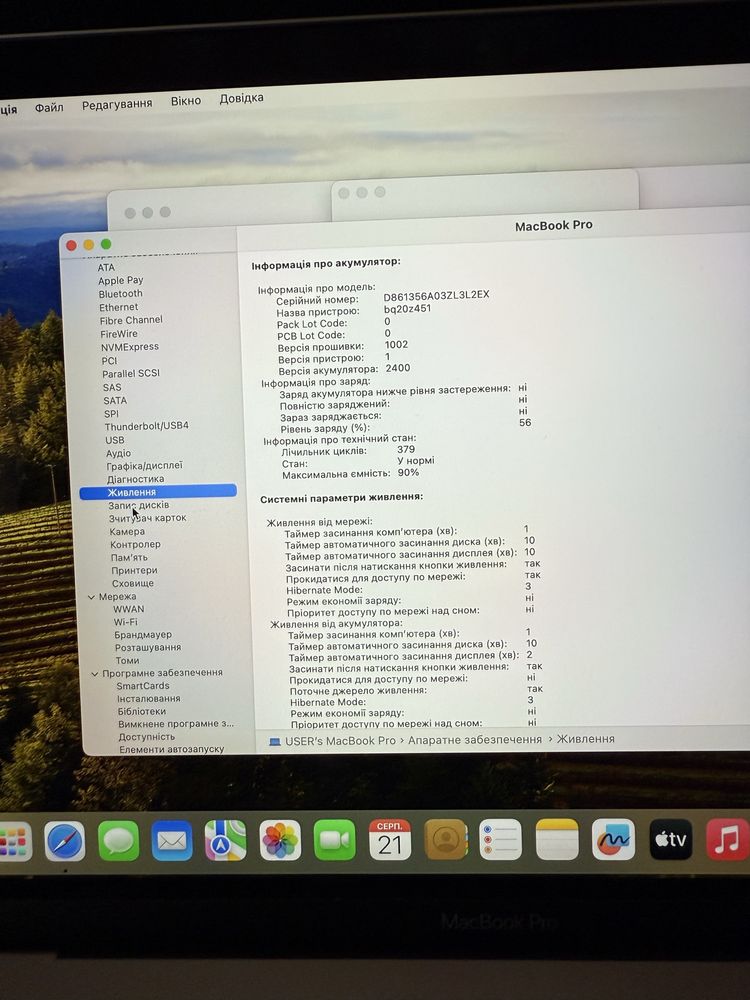This screenshot has width=750, height=1000.
Task: Click the status value У нормі
Action: click(416, 461)
